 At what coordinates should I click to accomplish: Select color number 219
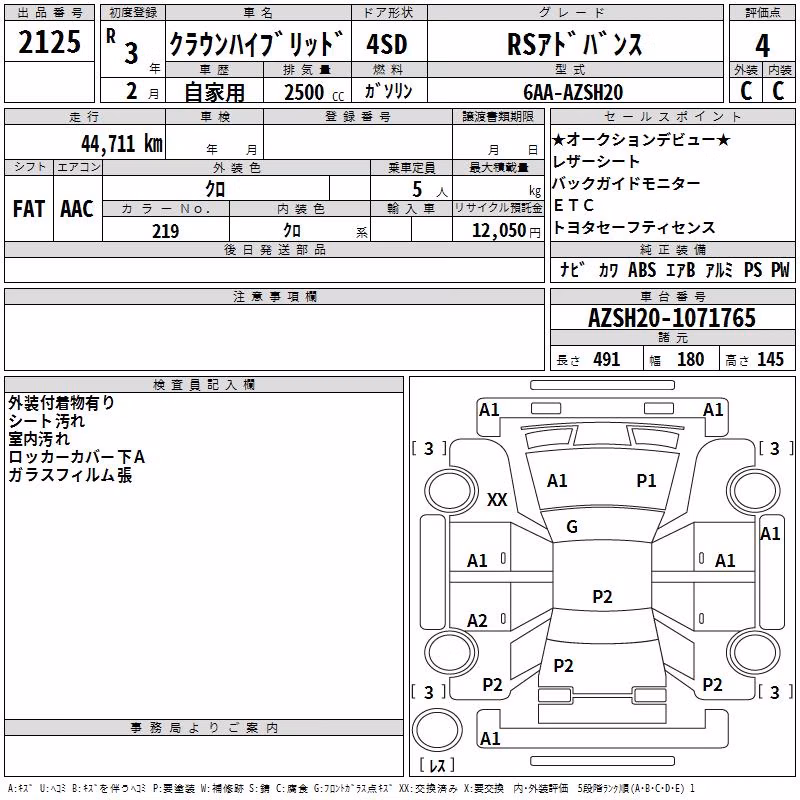point(166,231)
